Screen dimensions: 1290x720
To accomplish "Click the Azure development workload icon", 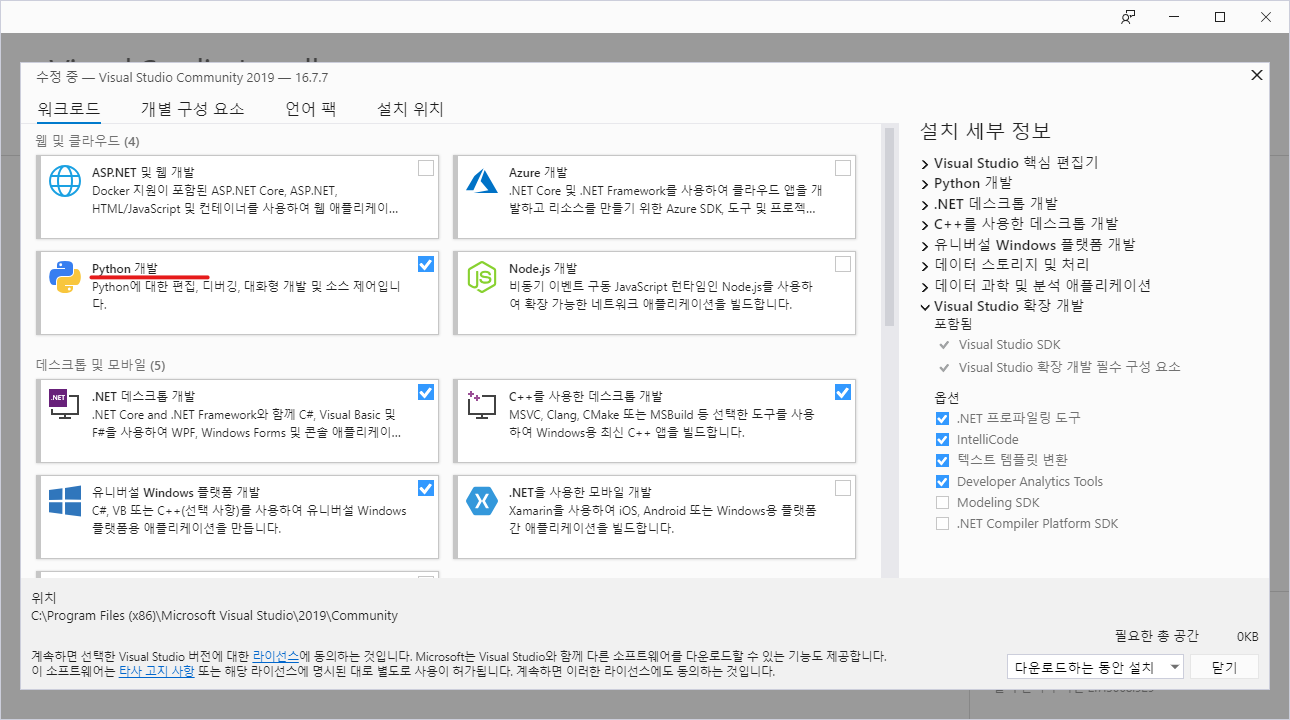I will pyautogui.click(x=482, y=182).
